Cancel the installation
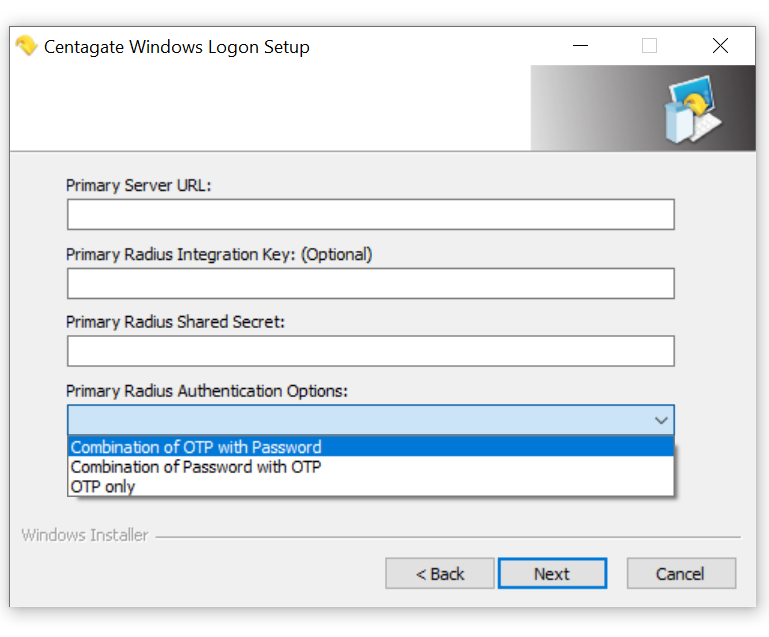The height and width of the screenshot is (637, 769). tap(681, 573)
